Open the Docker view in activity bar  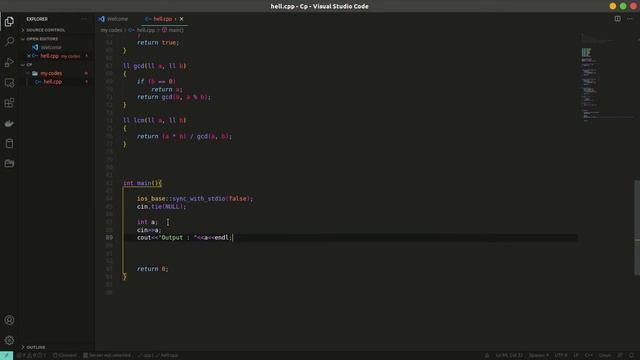tap(9, 123)
